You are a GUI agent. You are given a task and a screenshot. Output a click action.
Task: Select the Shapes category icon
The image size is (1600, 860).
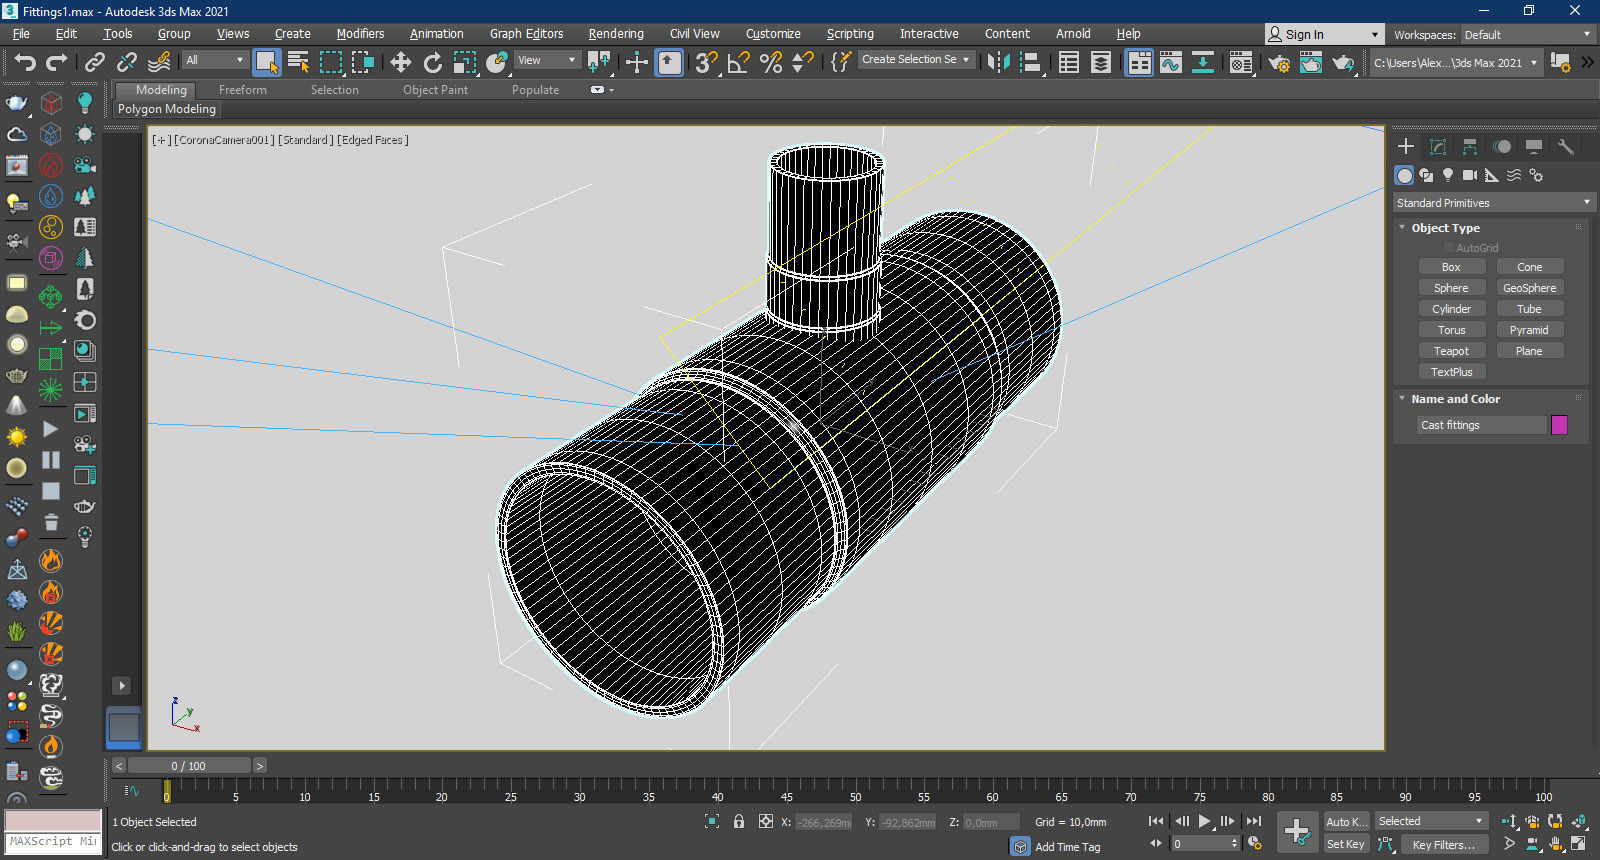pos(1426,175)
